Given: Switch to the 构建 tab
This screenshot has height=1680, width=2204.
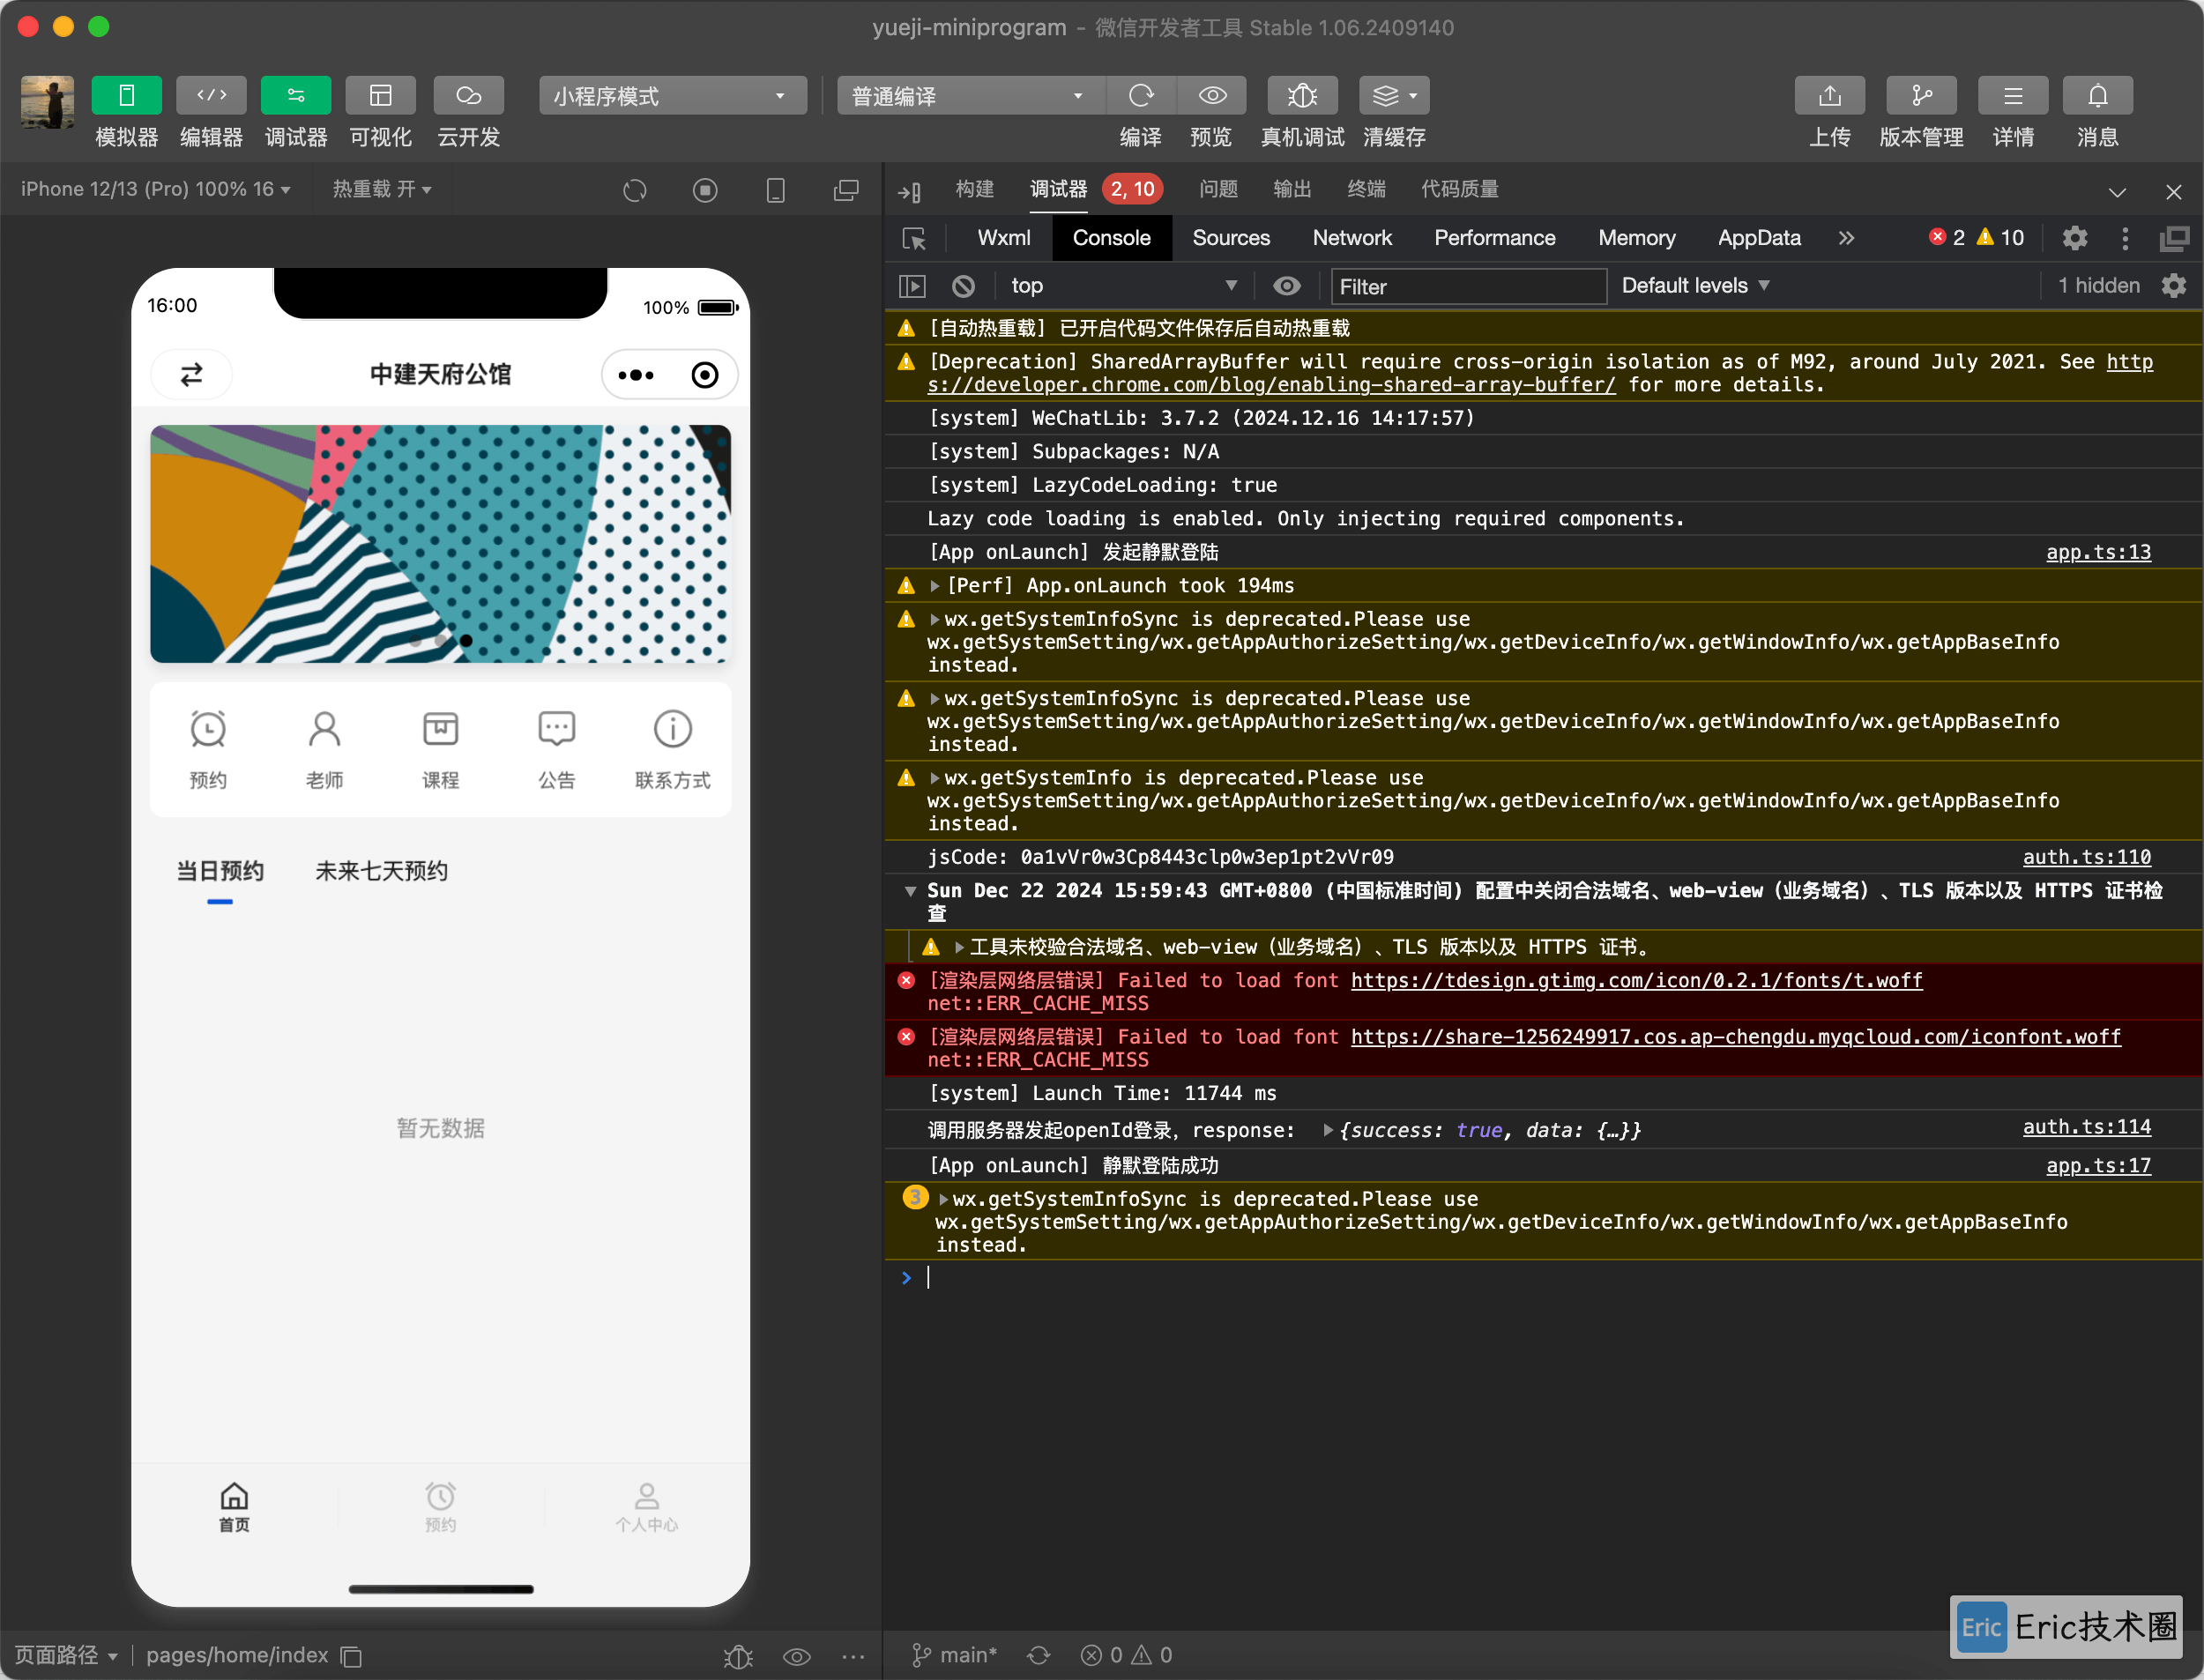Looking at the screenshot, I should pos(974,189).
